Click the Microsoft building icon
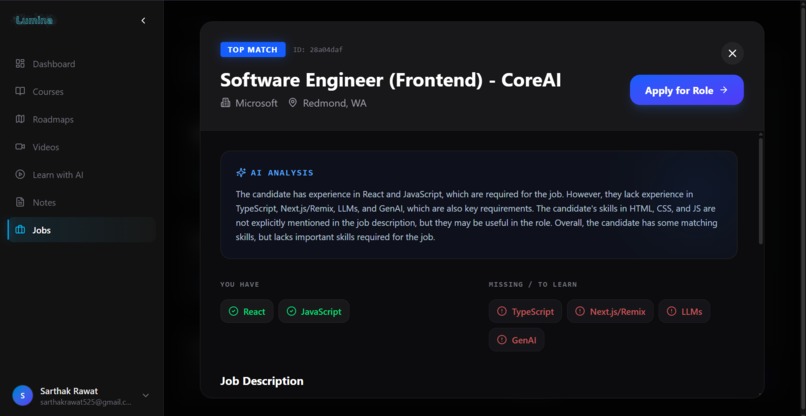Screen dimensions: 806x416 click(225, 103)
